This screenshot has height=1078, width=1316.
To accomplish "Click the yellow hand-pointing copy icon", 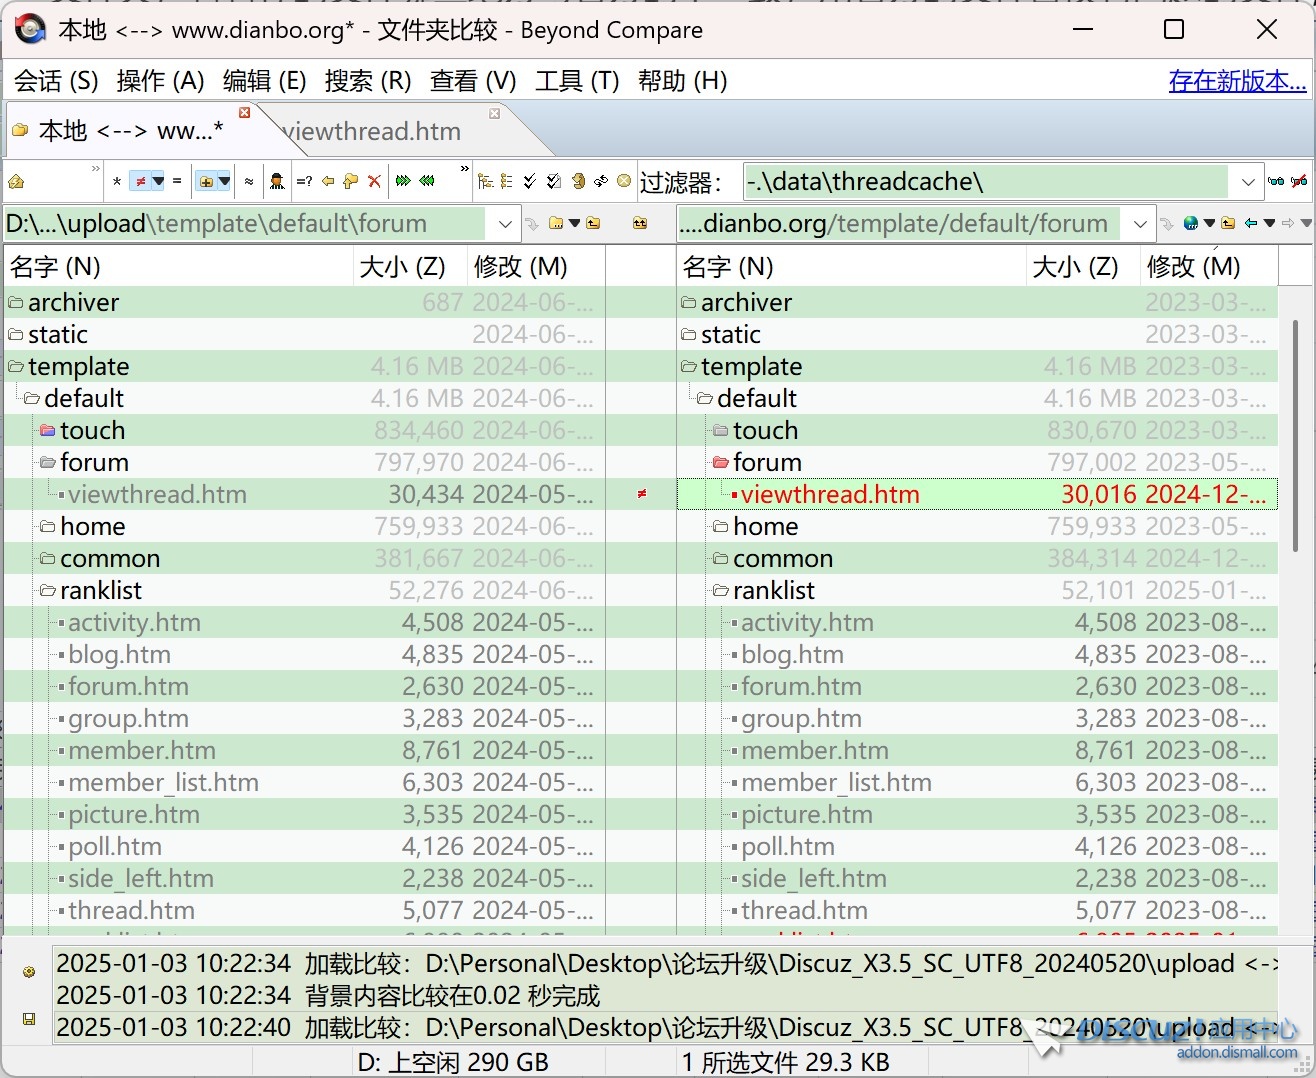I will coord(350,181).
